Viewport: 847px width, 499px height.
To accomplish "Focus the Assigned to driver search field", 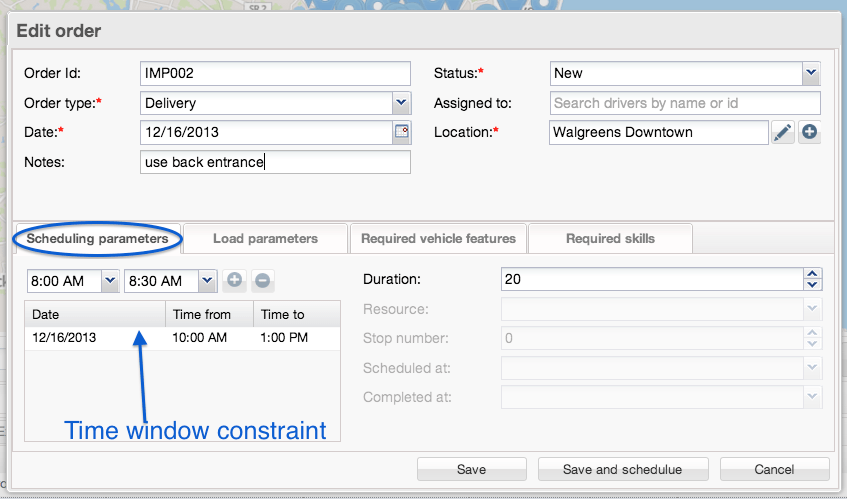I will (685, 103).
